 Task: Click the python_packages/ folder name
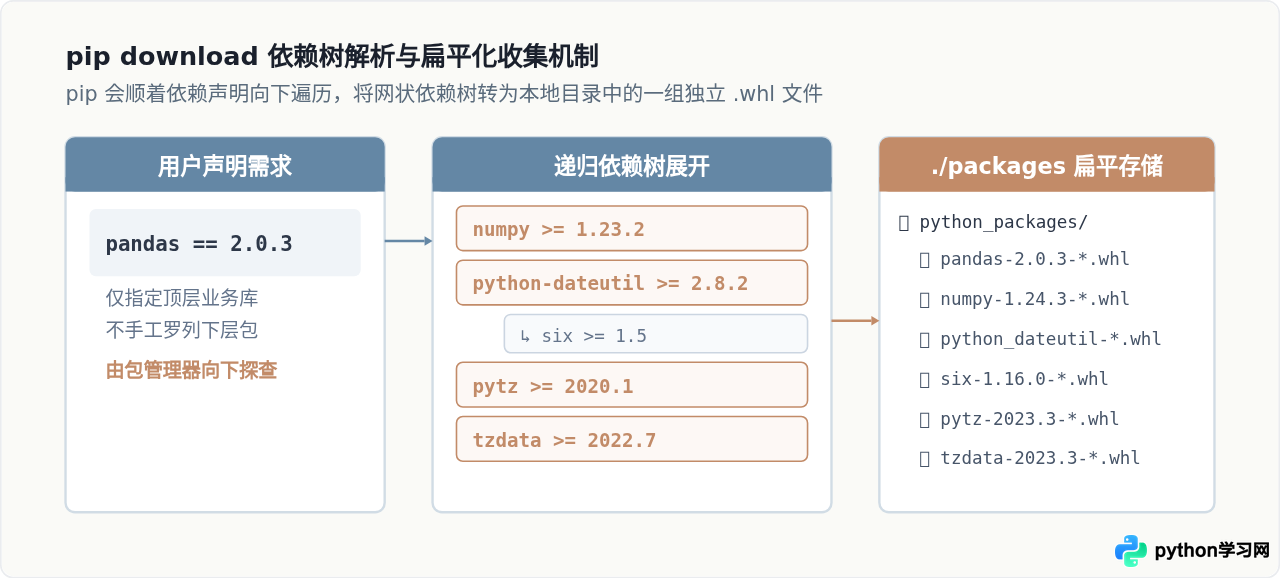tap(1003, 222)
